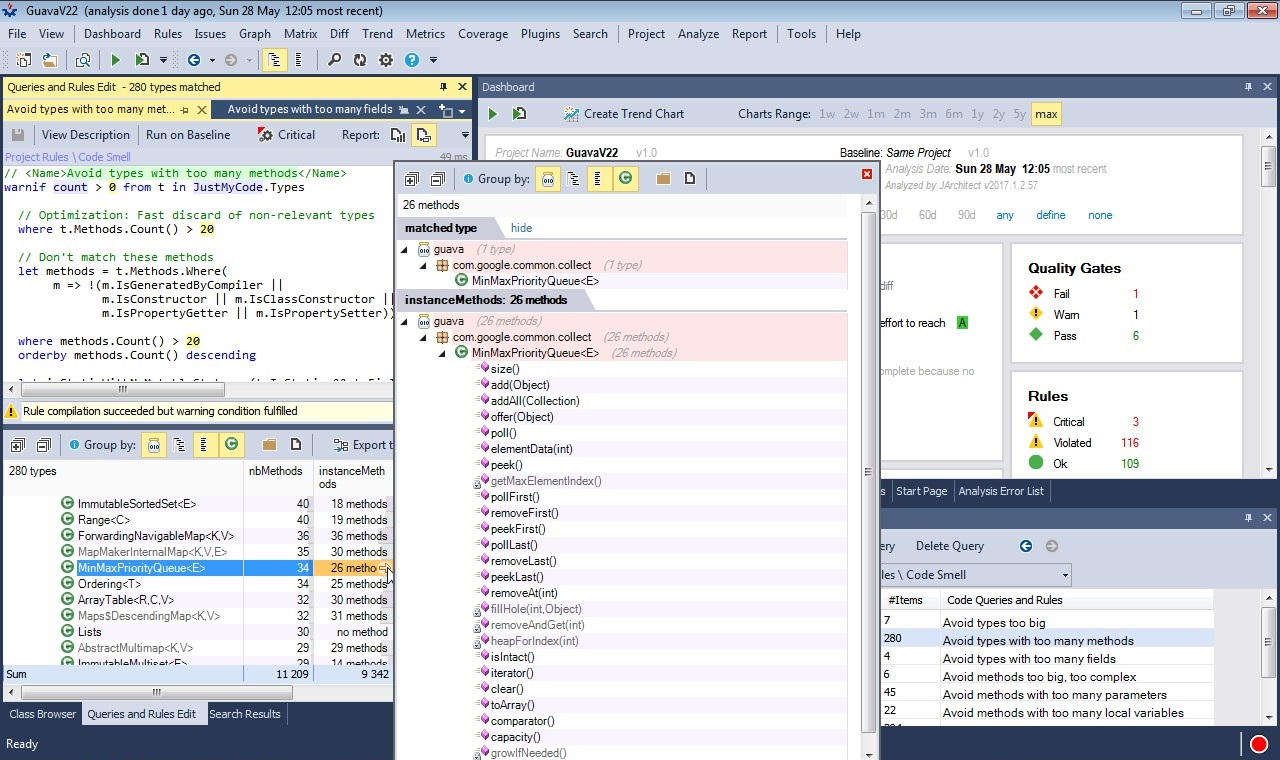The image size is (1280, 760).
Task: Click the popup window vertical scrollbar
Action: (868, 470)
